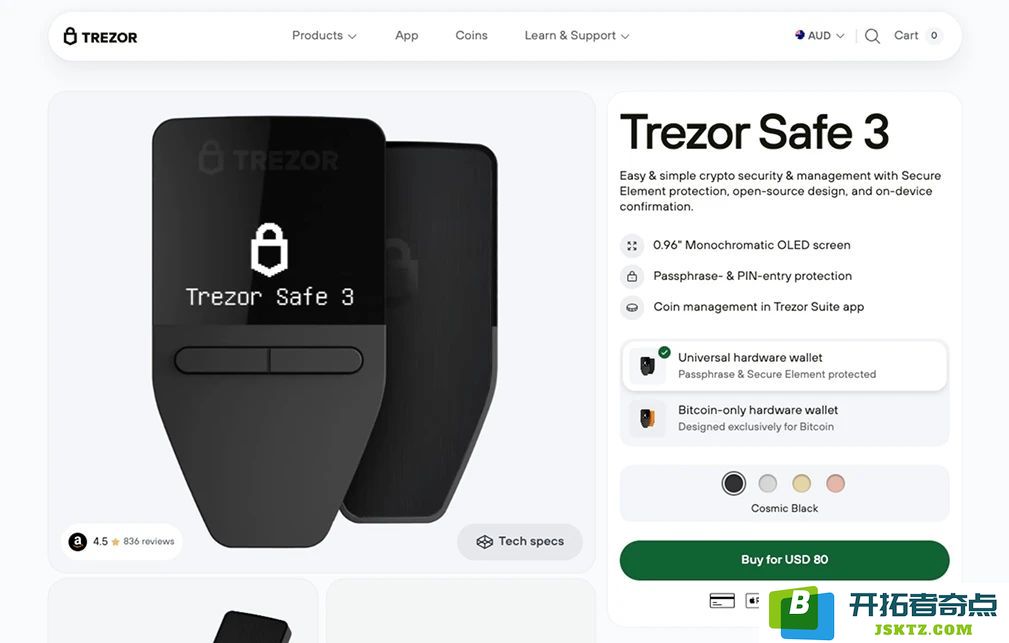Viewport: 1009px width, 643px height.
Task: Click the passphrase lock feature icon
Action: (x=632, y=276)
